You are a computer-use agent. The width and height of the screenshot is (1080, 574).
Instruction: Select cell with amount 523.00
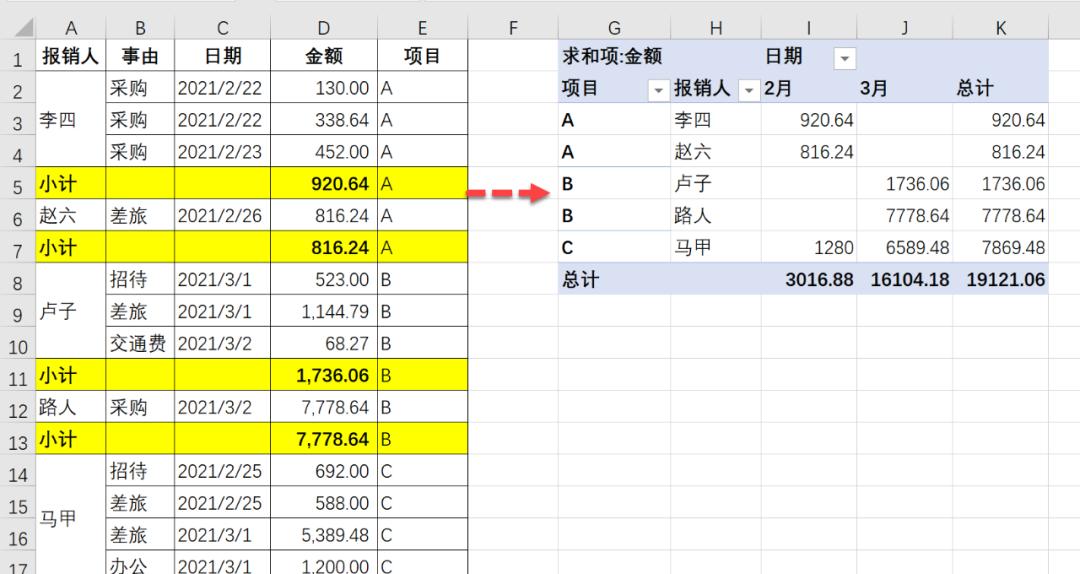324,279
